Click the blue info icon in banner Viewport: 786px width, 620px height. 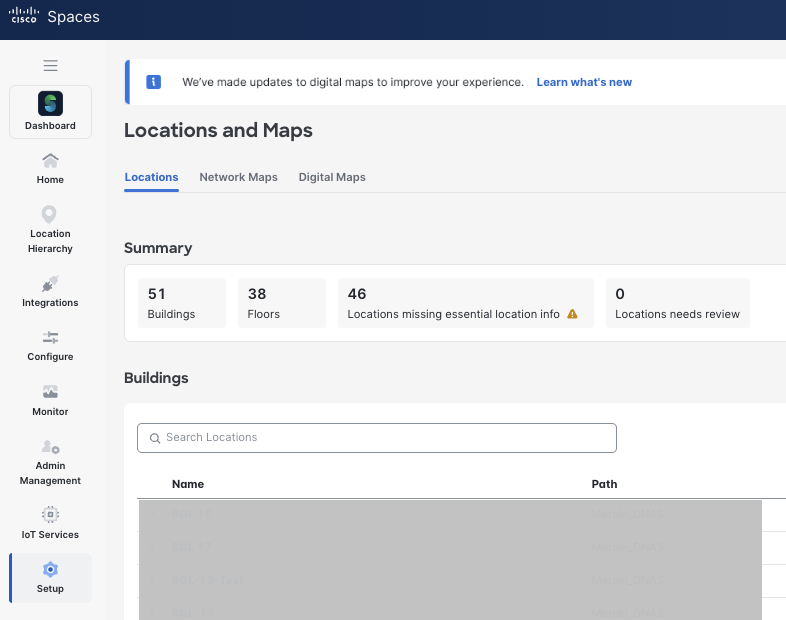(153, 82)
